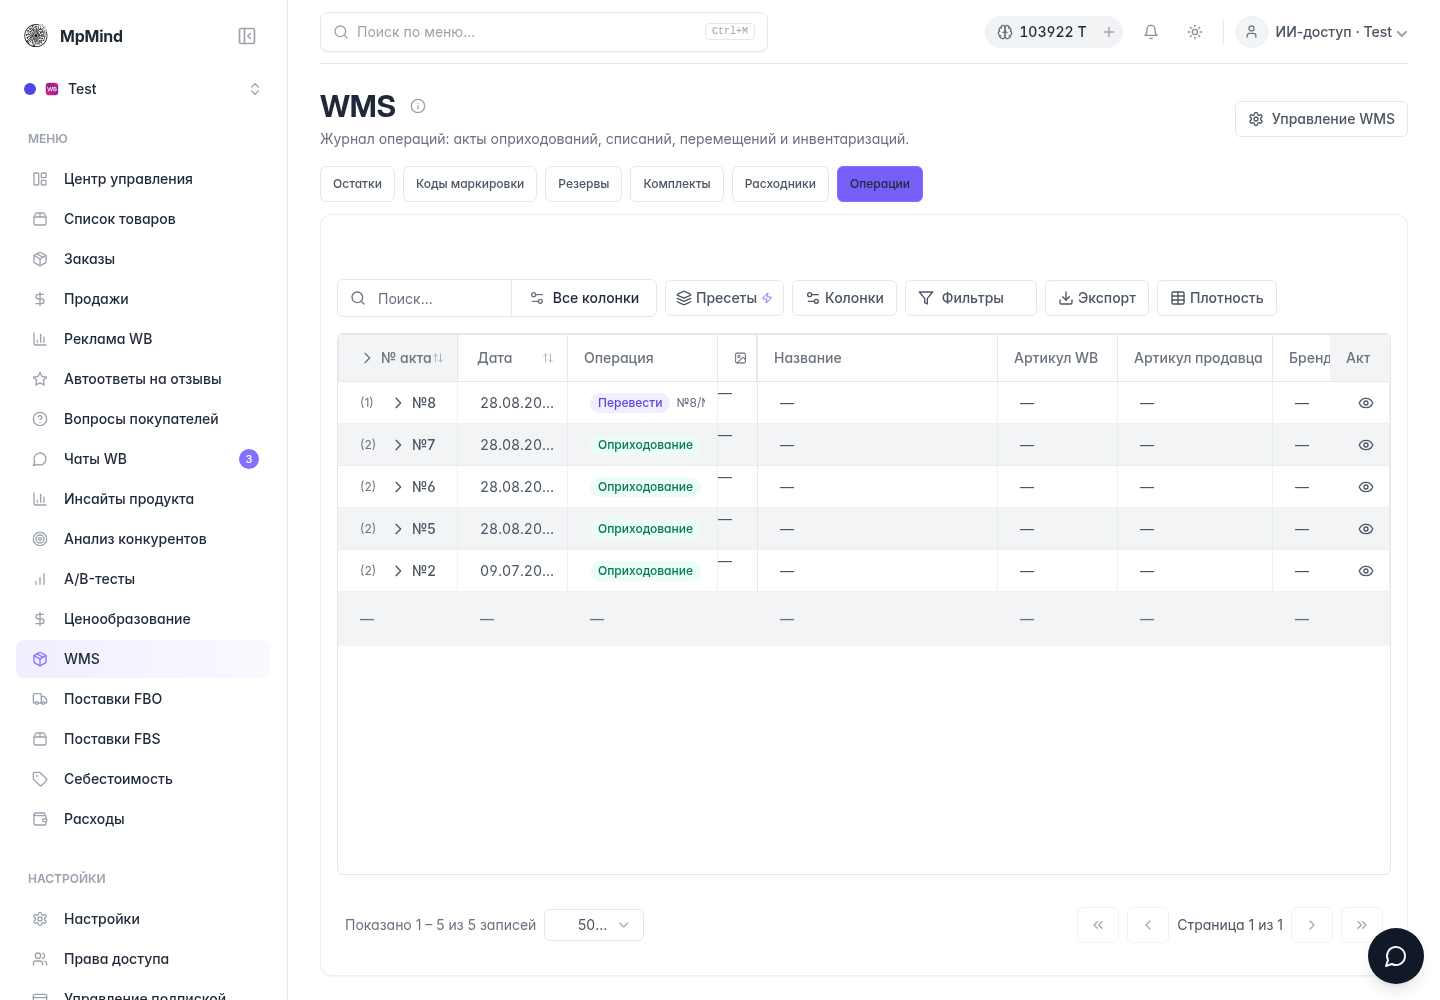
Task: Open the notifications bell
Action: pyautogui.click(x=1151, y=32)
